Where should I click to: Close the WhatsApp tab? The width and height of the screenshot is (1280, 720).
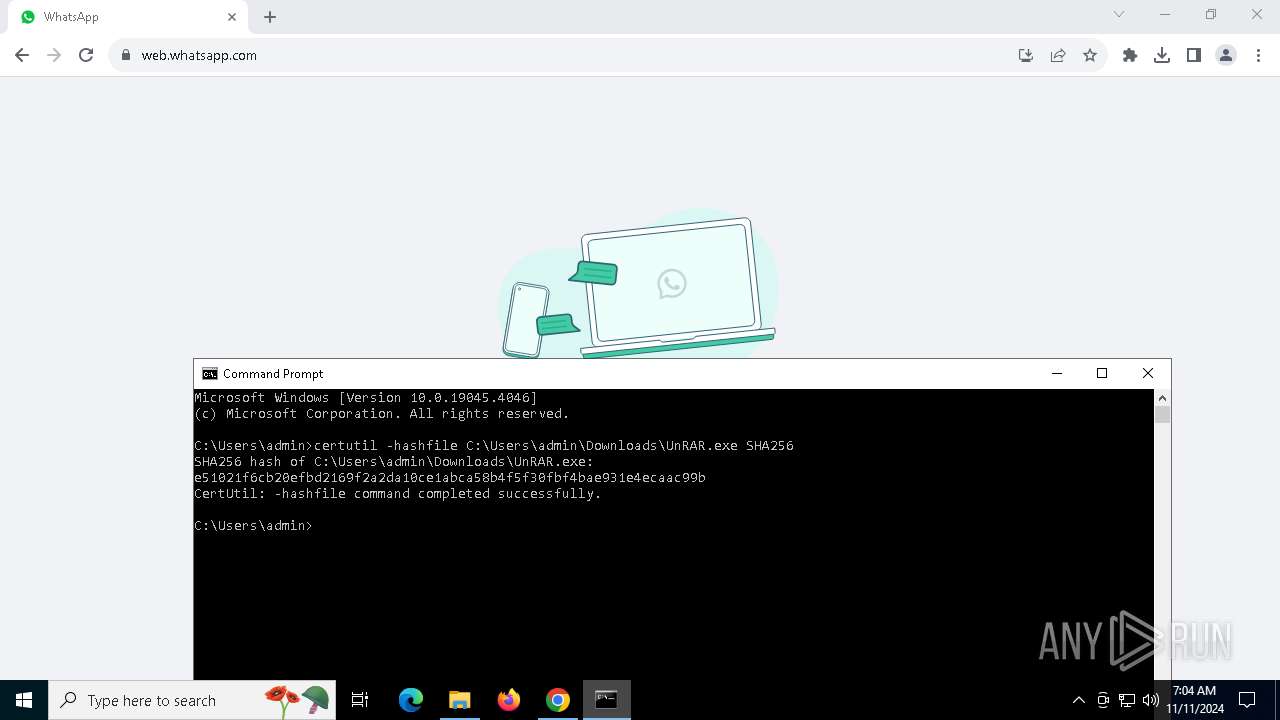coord(232,17)
